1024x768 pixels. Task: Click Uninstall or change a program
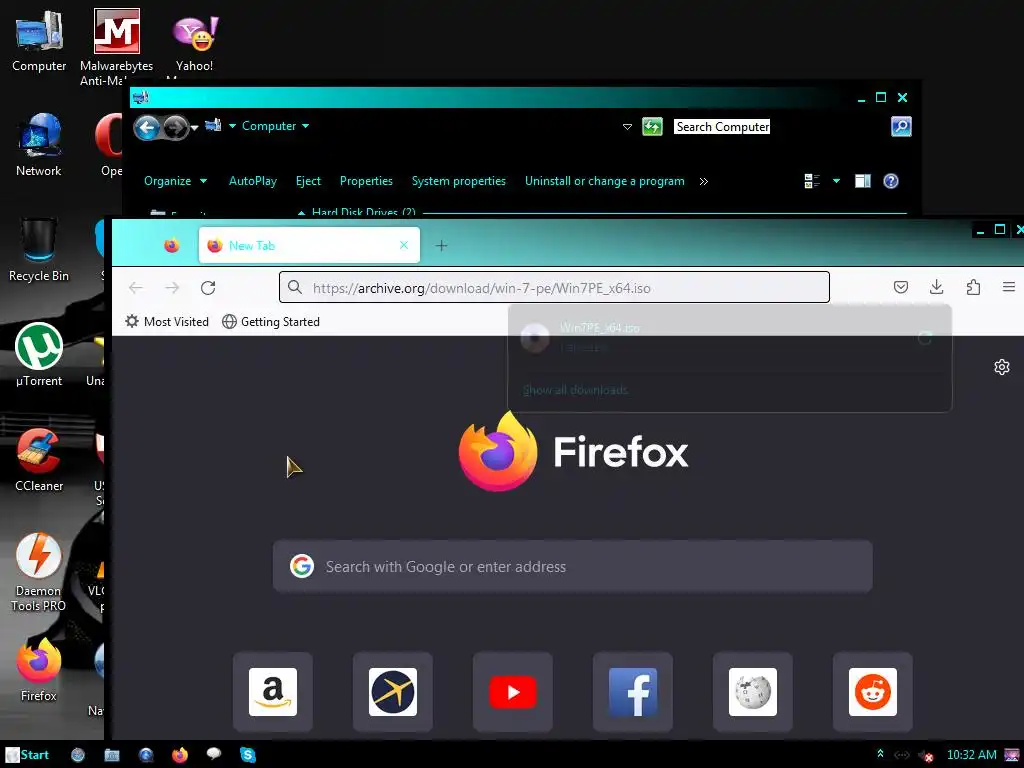click(x=605, y=181)
